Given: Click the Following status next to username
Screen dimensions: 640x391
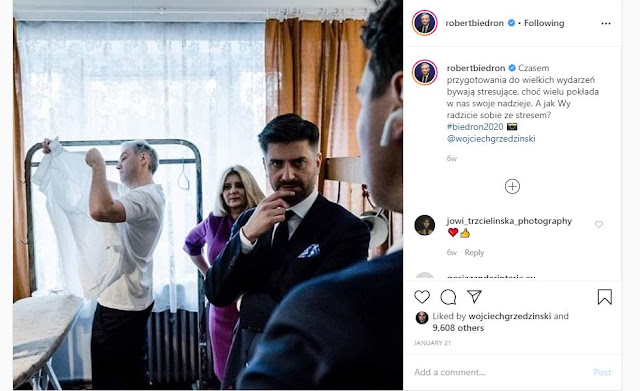Looking at the screenshot, I should 544,23.
